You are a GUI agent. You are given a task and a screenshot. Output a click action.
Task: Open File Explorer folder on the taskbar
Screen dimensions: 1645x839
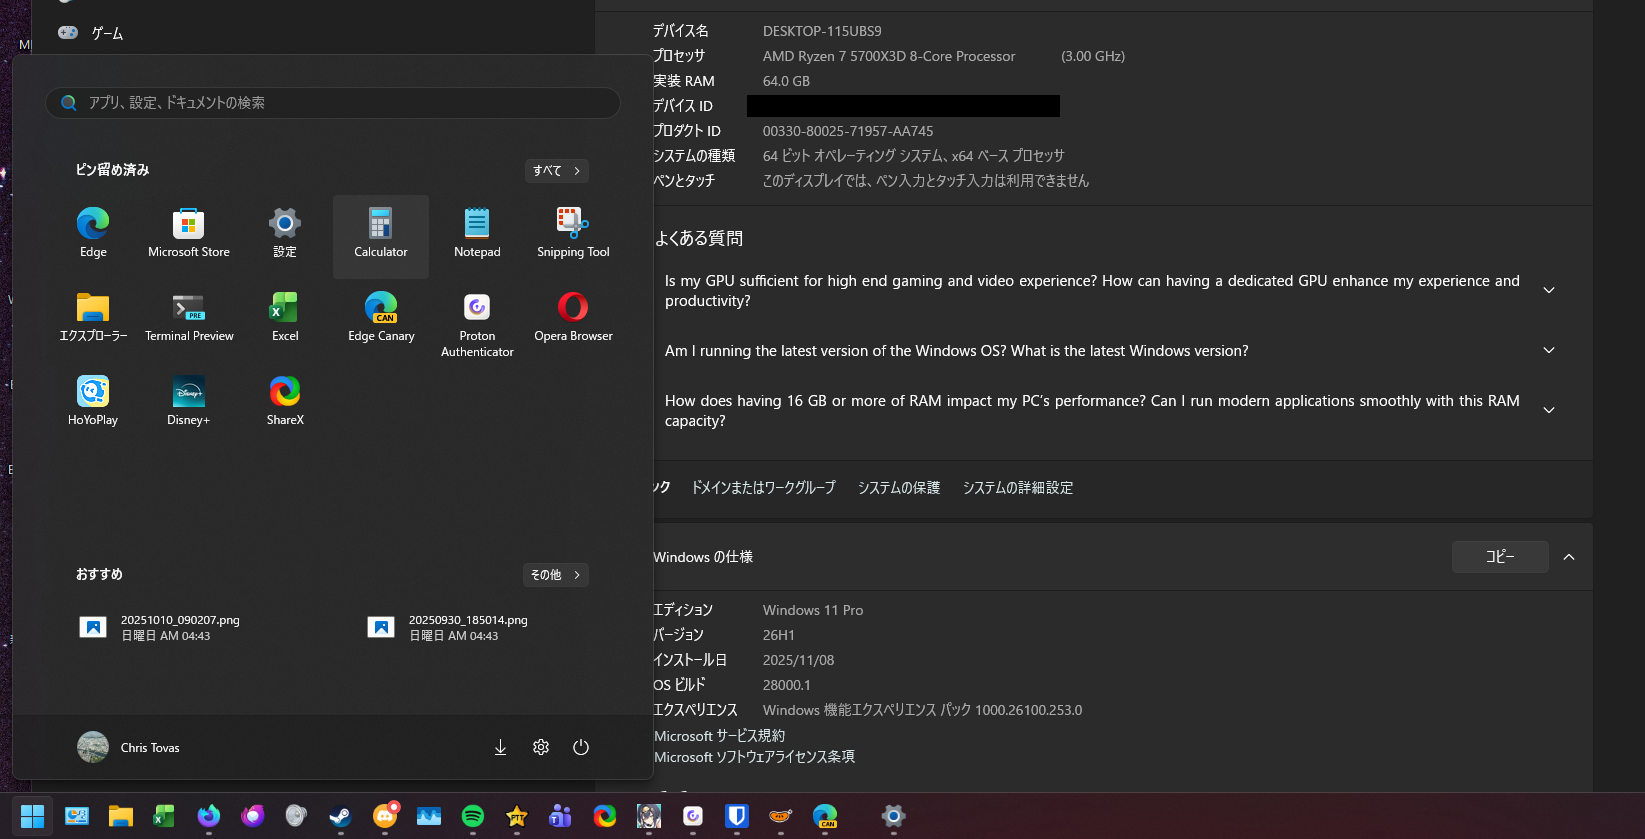[120, 816]
